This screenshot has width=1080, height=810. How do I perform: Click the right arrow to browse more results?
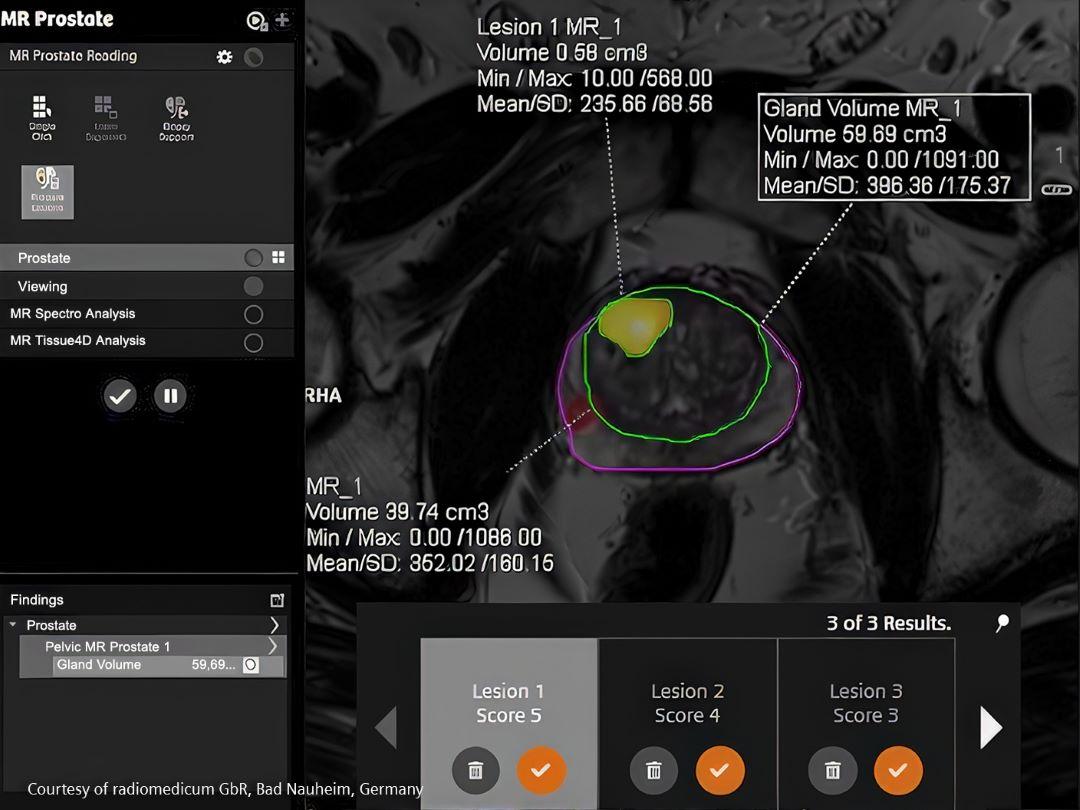tap(990, 728)
